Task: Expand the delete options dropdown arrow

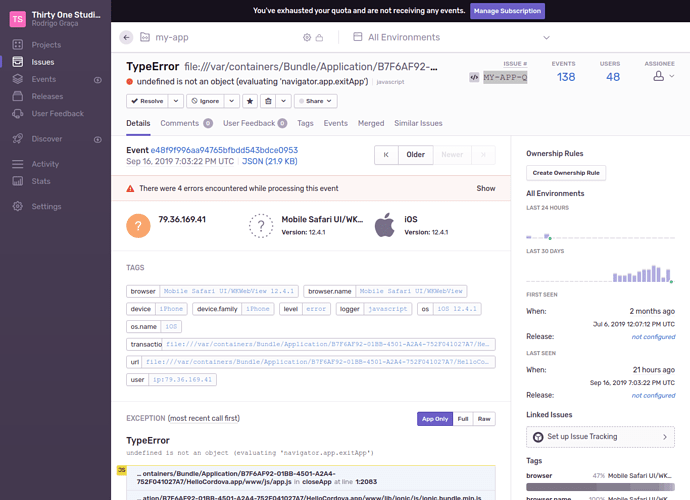Action: pos(283,101)
